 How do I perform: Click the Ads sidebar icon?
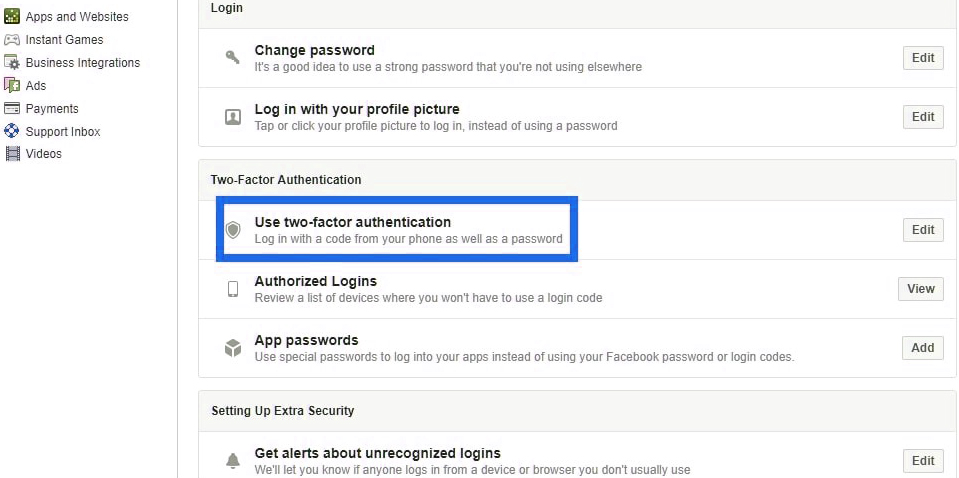[x=12, y=86]
